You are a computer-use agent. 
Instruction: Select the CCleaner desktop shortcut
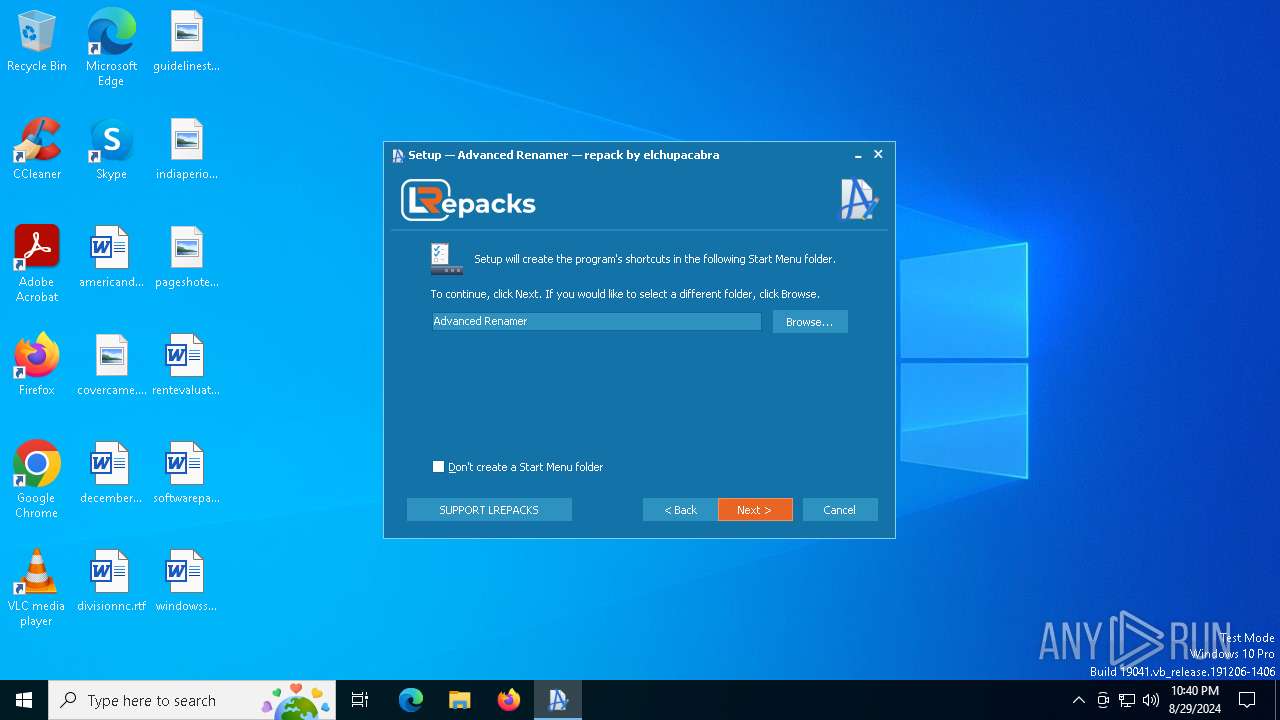coord(37,150)
